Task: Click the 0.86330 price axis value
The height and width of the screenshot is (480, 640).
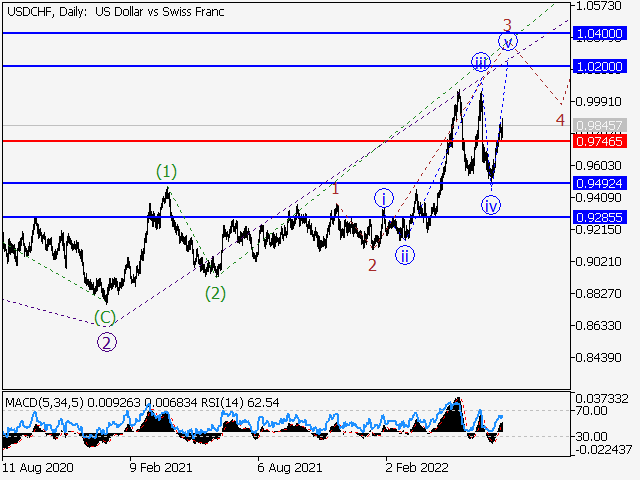Action: click(598, 325)
